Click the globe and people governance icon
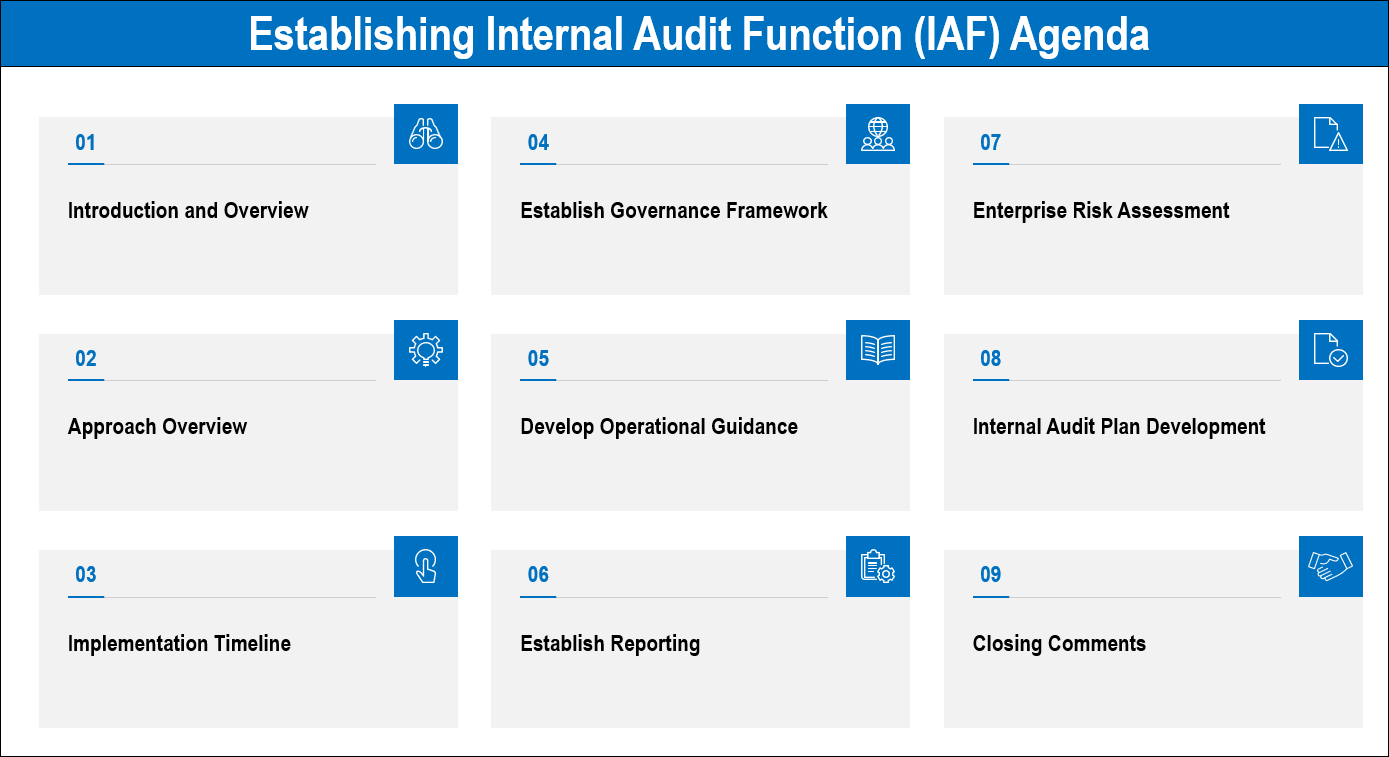The height and width of the screenshot is (757, 1389). (x=878, y=134)
